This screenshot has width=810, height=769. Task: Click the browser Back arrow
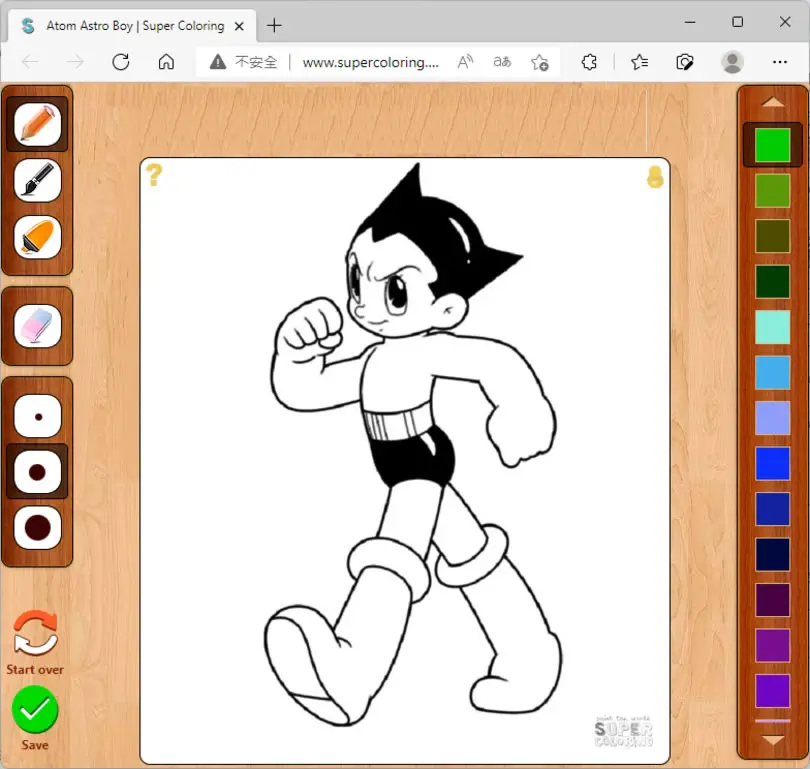pyautogui.click(x=30, y=62)
